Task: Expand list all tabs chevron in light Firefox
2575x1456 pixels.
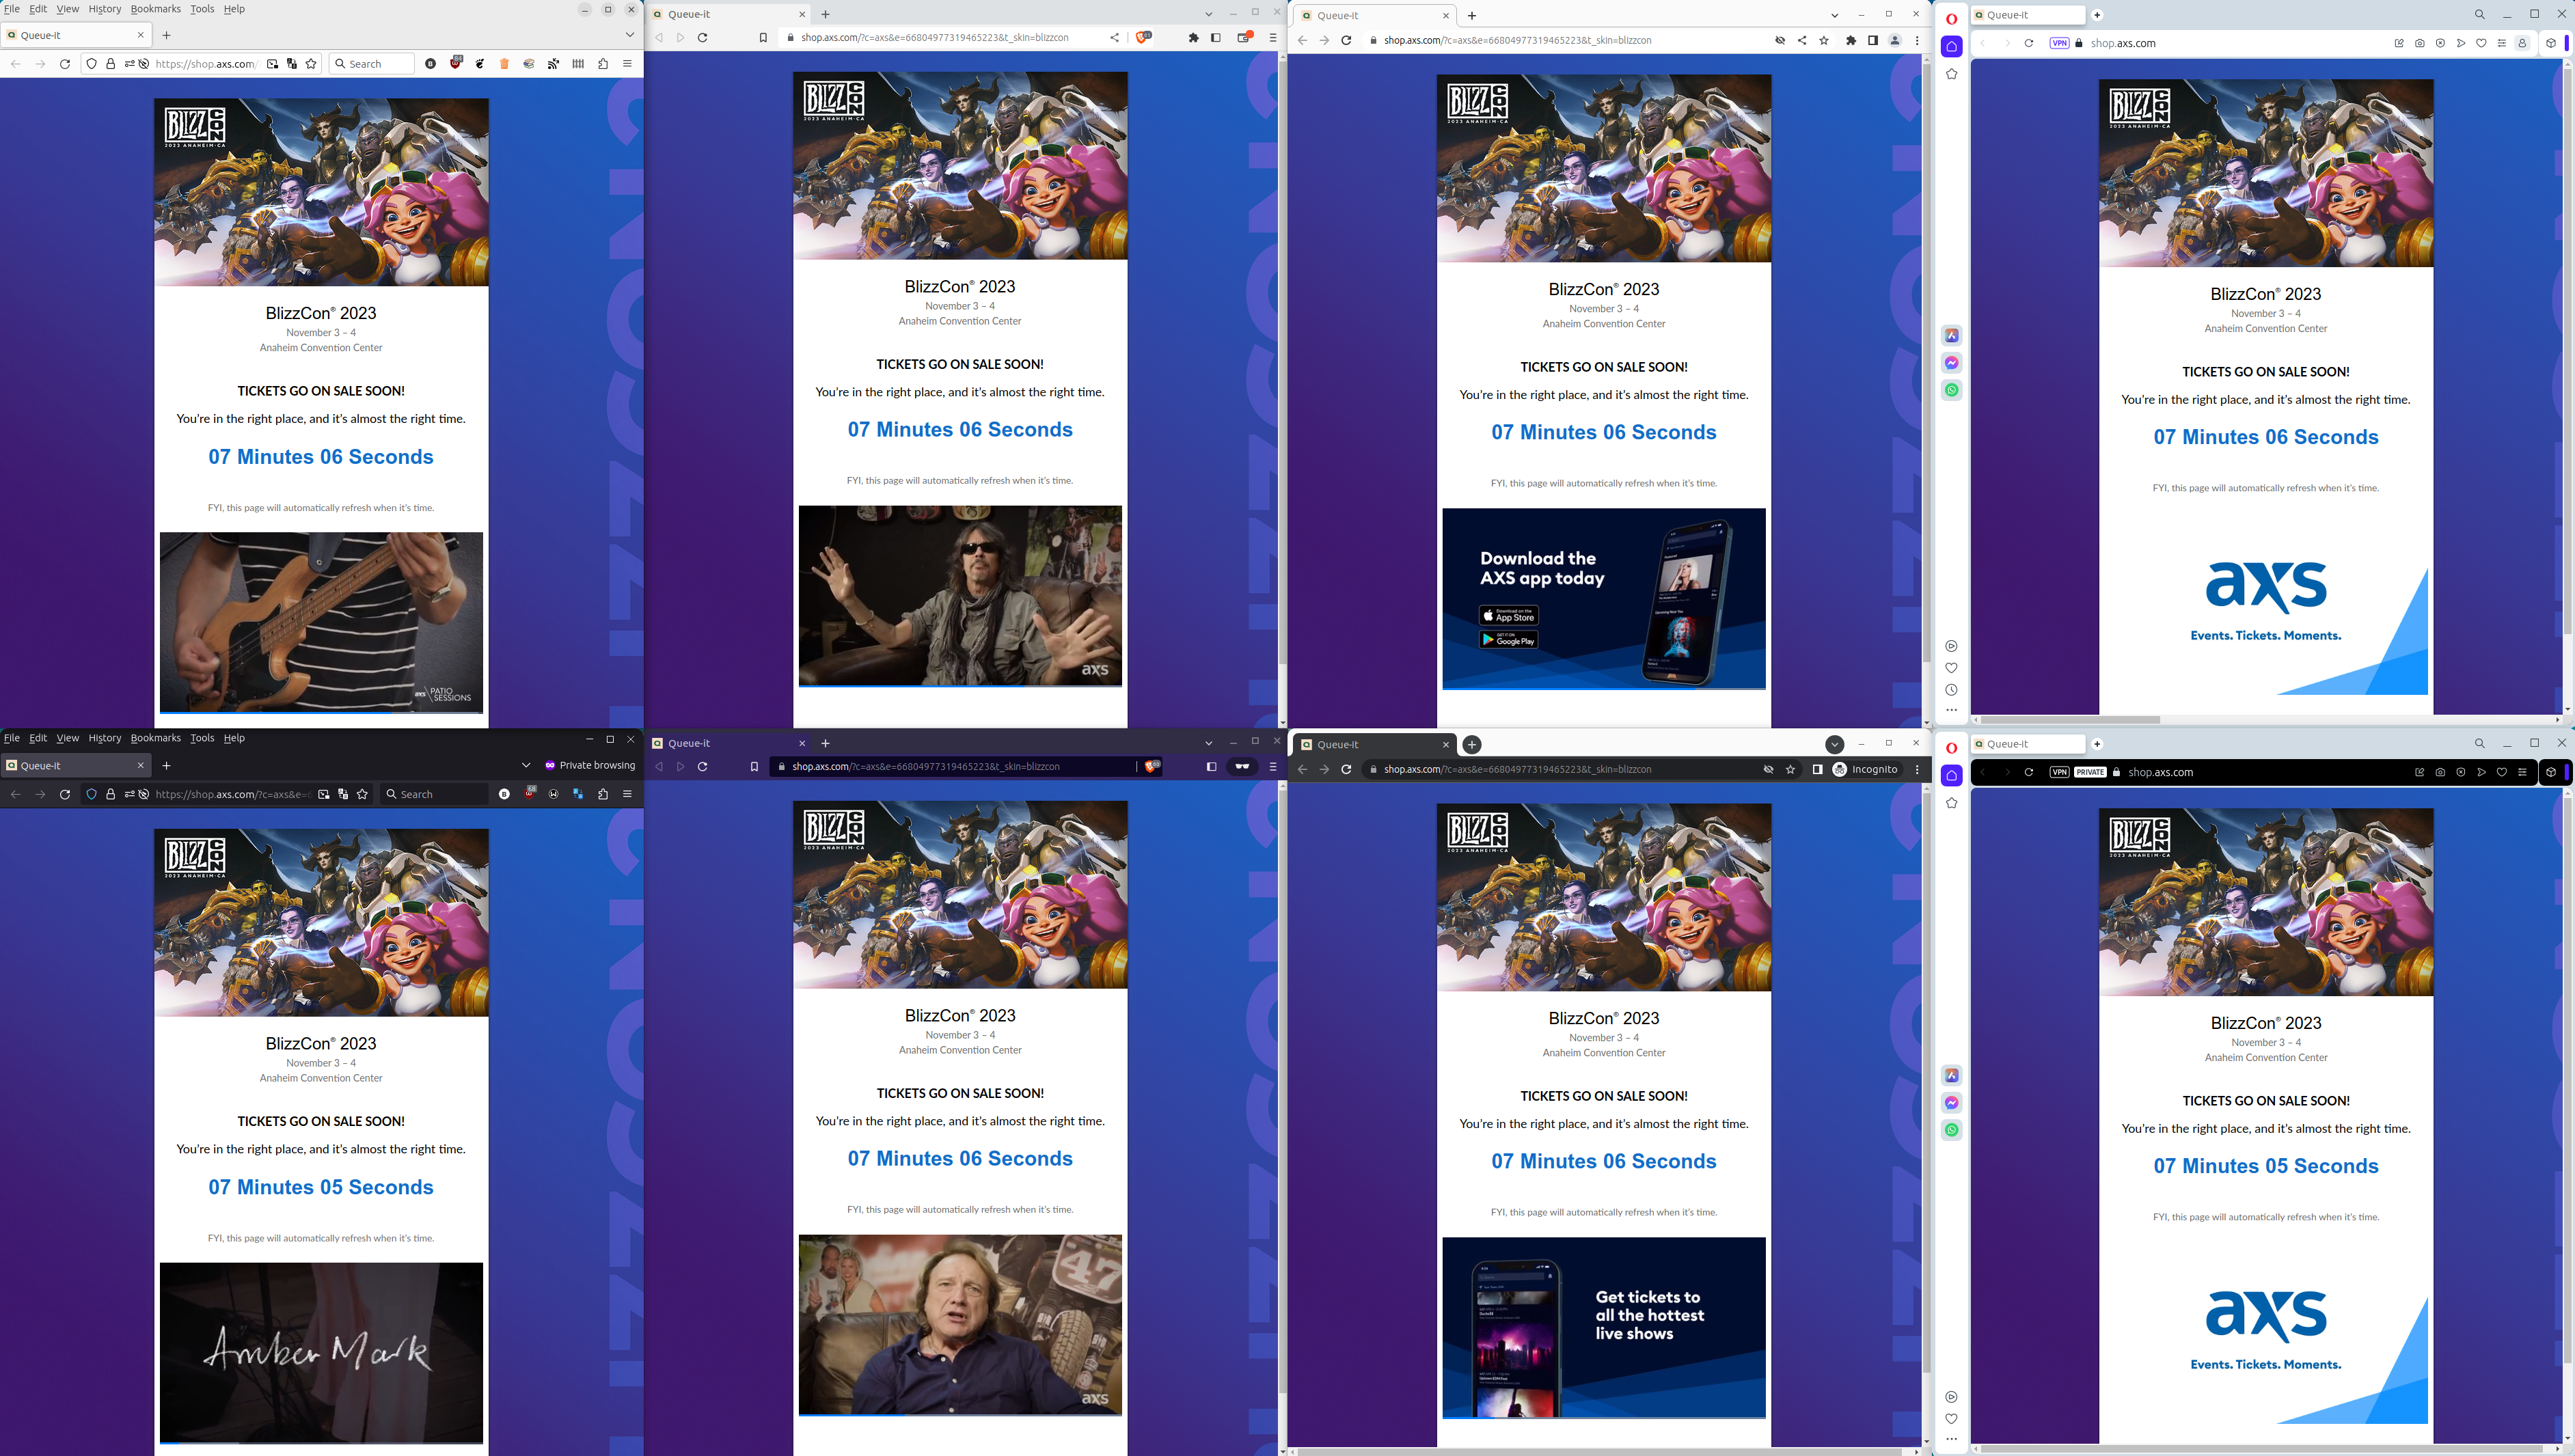Action: click(x=630, y=35)
